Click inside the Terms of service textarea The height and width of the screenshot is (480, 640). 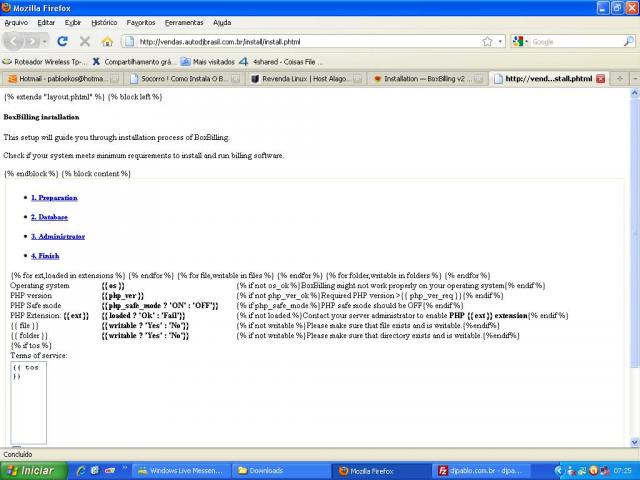pos(29,403)
